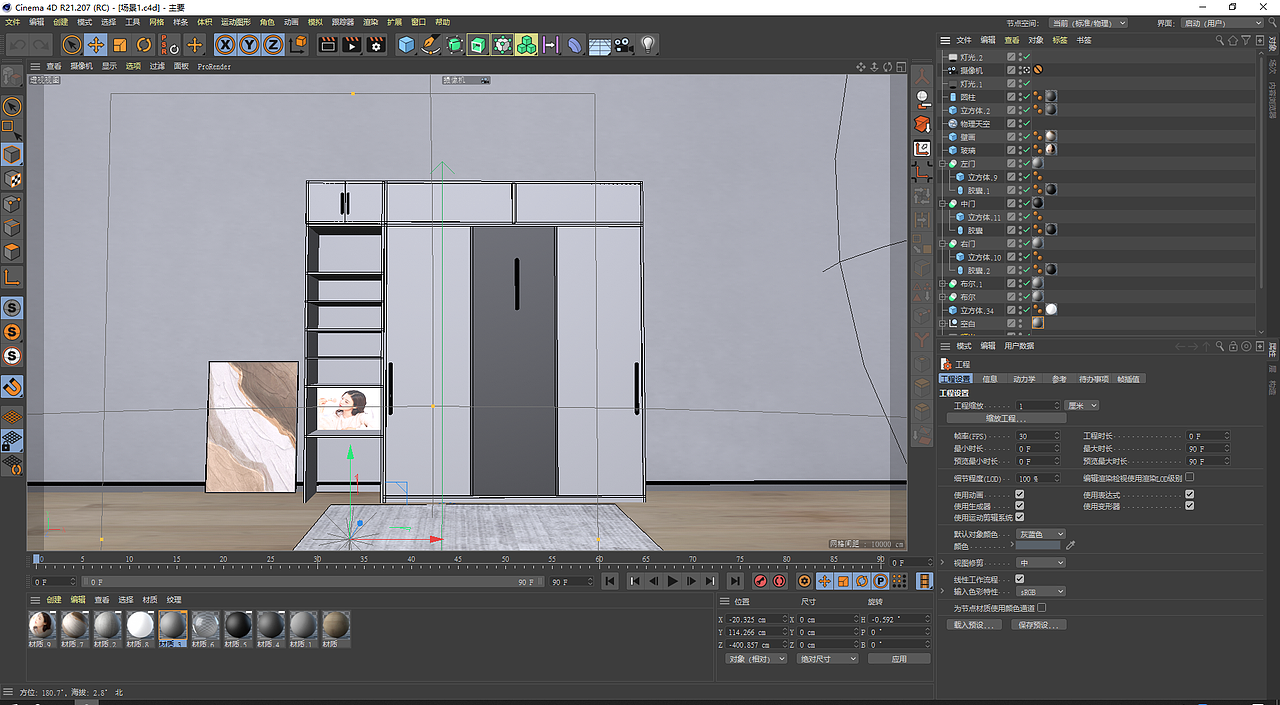
Task: Select the Move tool in the toolbar
Action: tap(95, 45)
